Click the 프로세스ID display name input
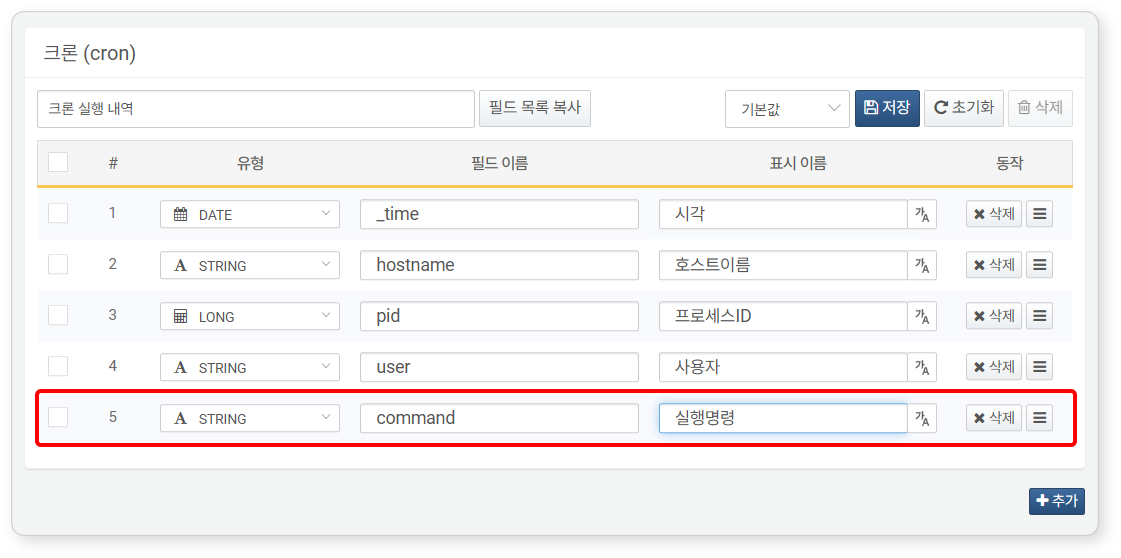The height and width of the screenshot is (558, 1121). pyautogui.click(x=783, y=317)
